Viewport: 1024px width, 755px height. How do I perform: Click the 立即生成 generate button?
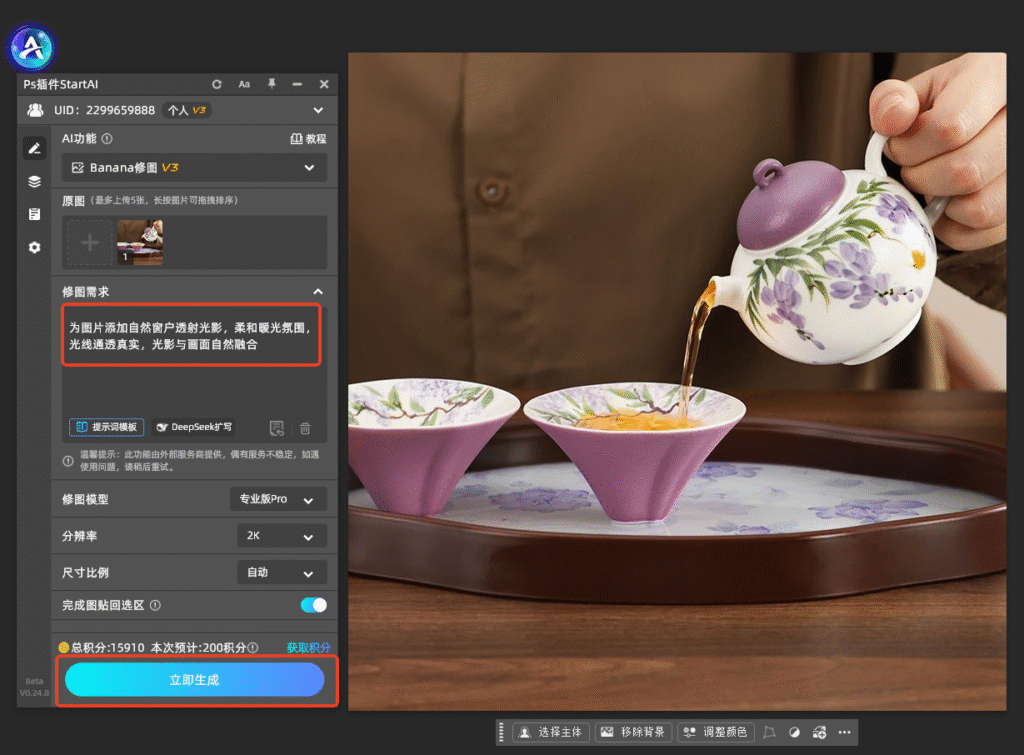[x=195, y=680]
